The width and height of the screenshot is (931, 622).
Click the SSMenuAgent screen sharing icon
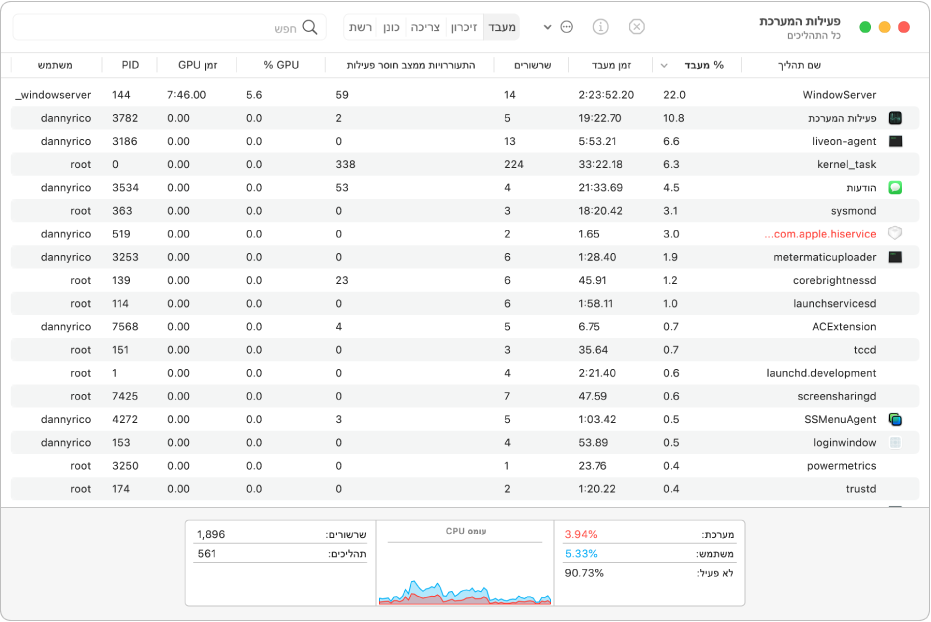895,419
